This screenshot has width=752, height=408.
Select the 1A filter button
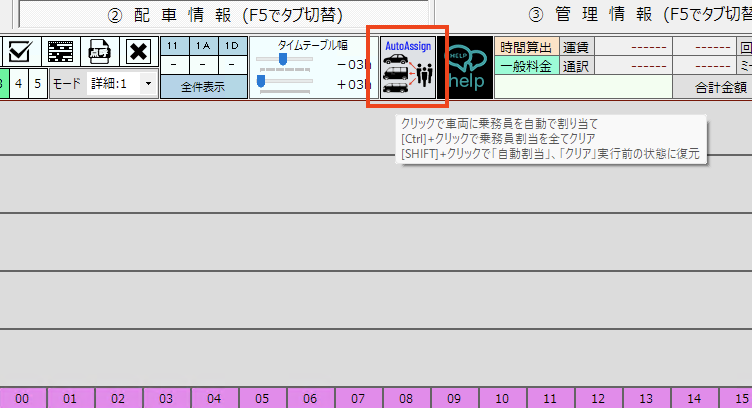pyautogui.click(x=203, y=46)
